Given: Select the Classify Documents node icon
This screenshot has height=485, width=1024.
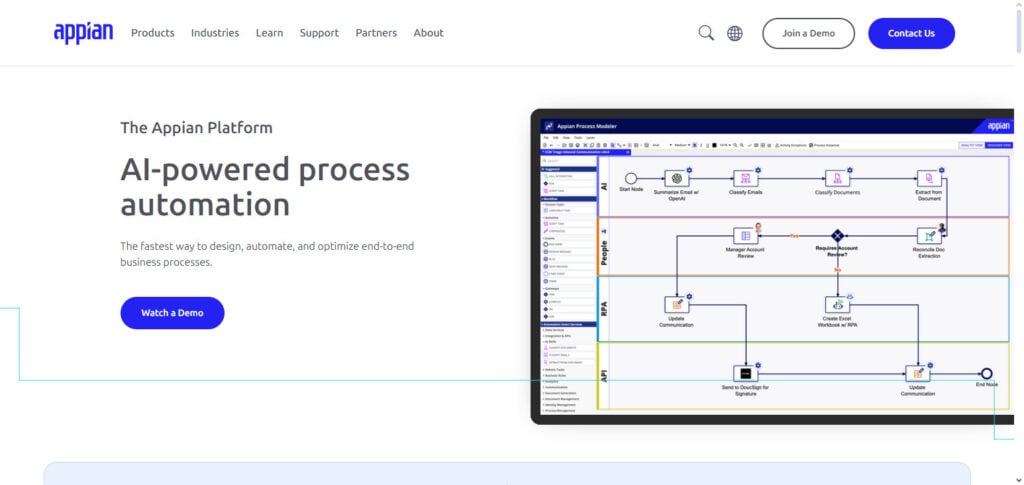Looking at the screenshot, I should pos(837,178).
